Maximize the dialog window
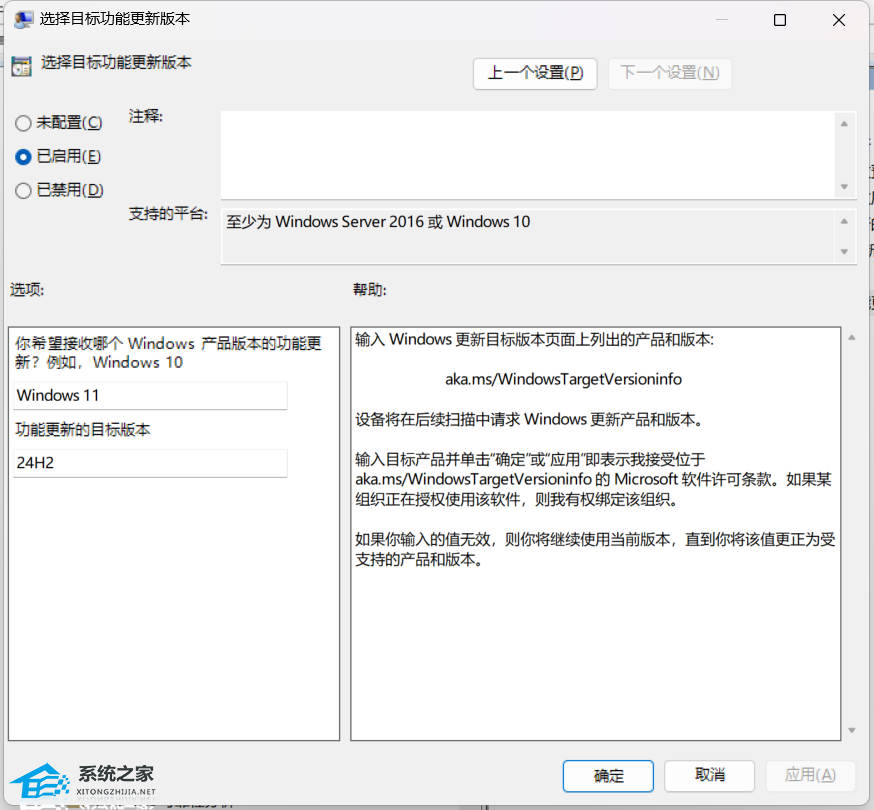Viewport: 874px width, 810px height. click(x=780, y=20)
